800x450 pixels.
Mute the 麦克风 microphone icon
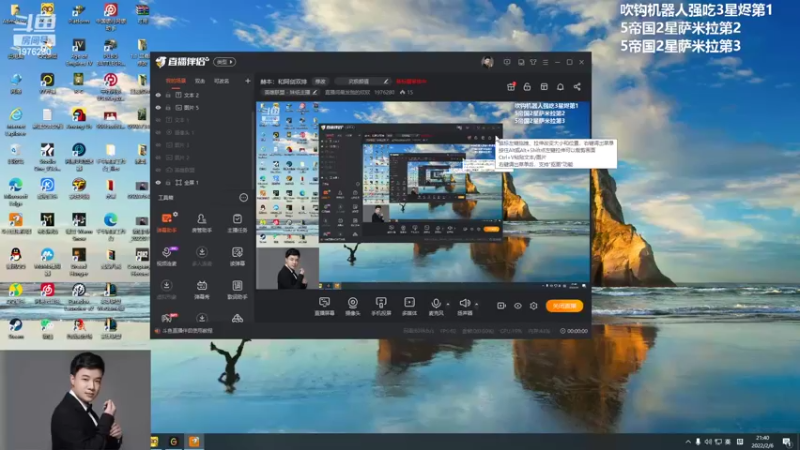(436, 304)
